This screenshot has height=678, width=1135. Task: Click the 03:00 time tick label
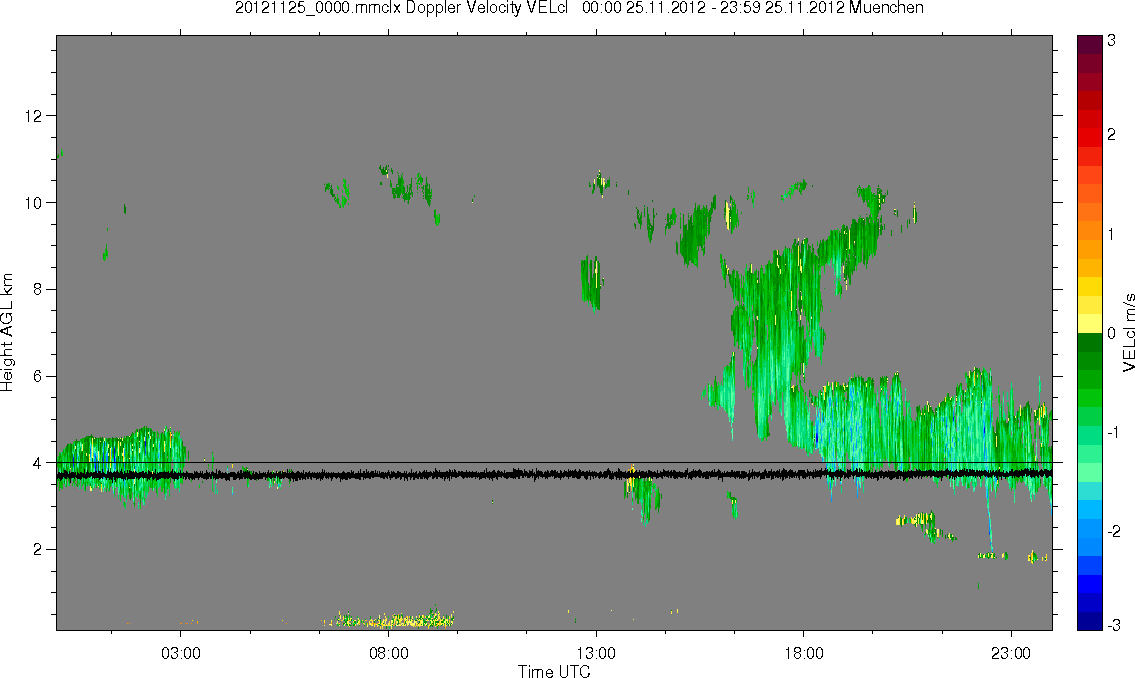click(x=180, y=653)
